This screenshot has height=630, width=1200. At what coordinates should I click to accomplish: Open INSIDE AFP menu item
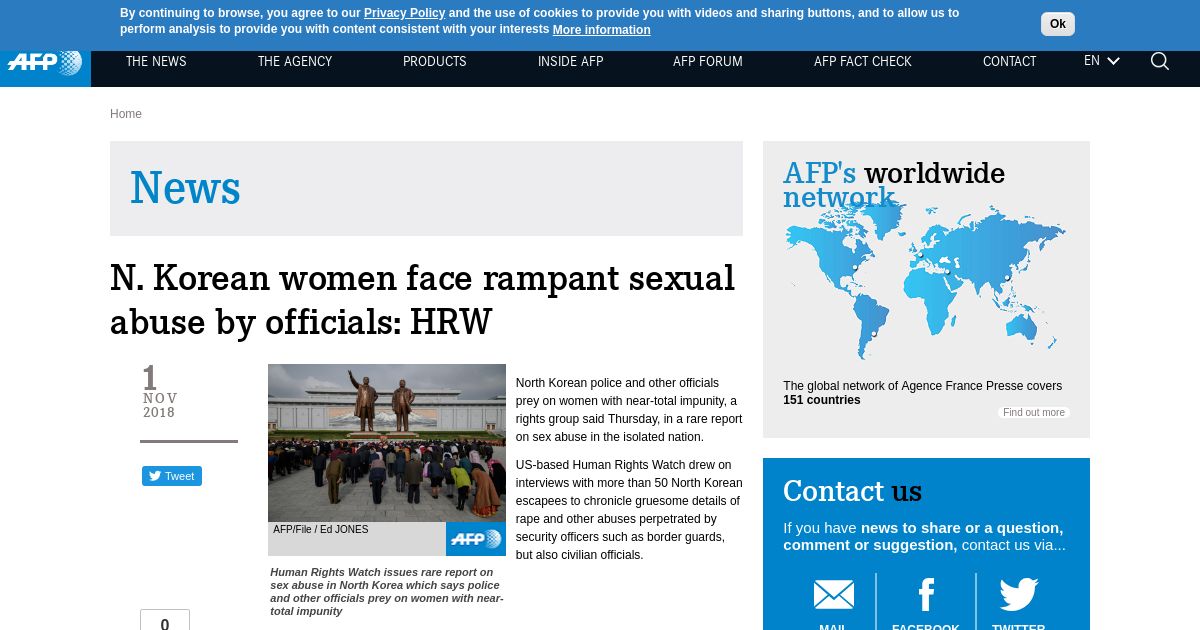click(571, 62)
